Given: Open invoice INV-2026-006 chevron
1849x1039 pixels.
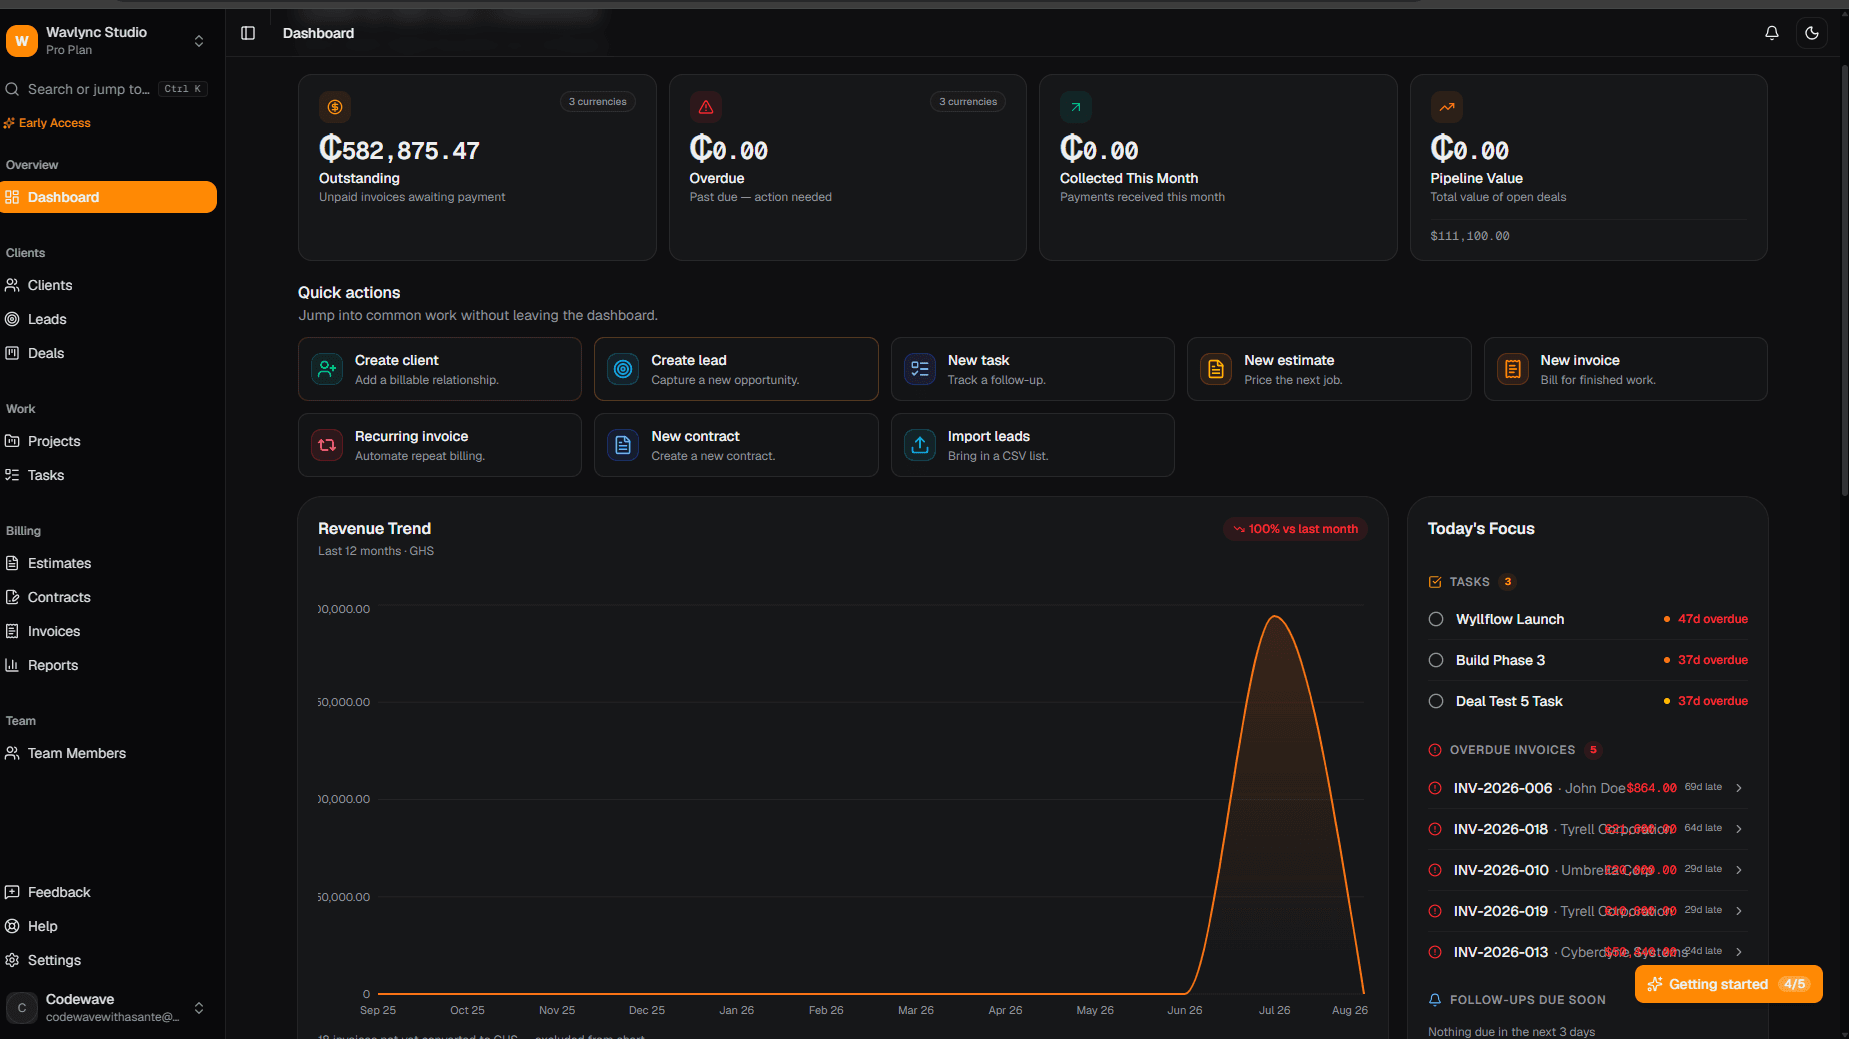Looking at the screenshot, I should [1740, 788].
